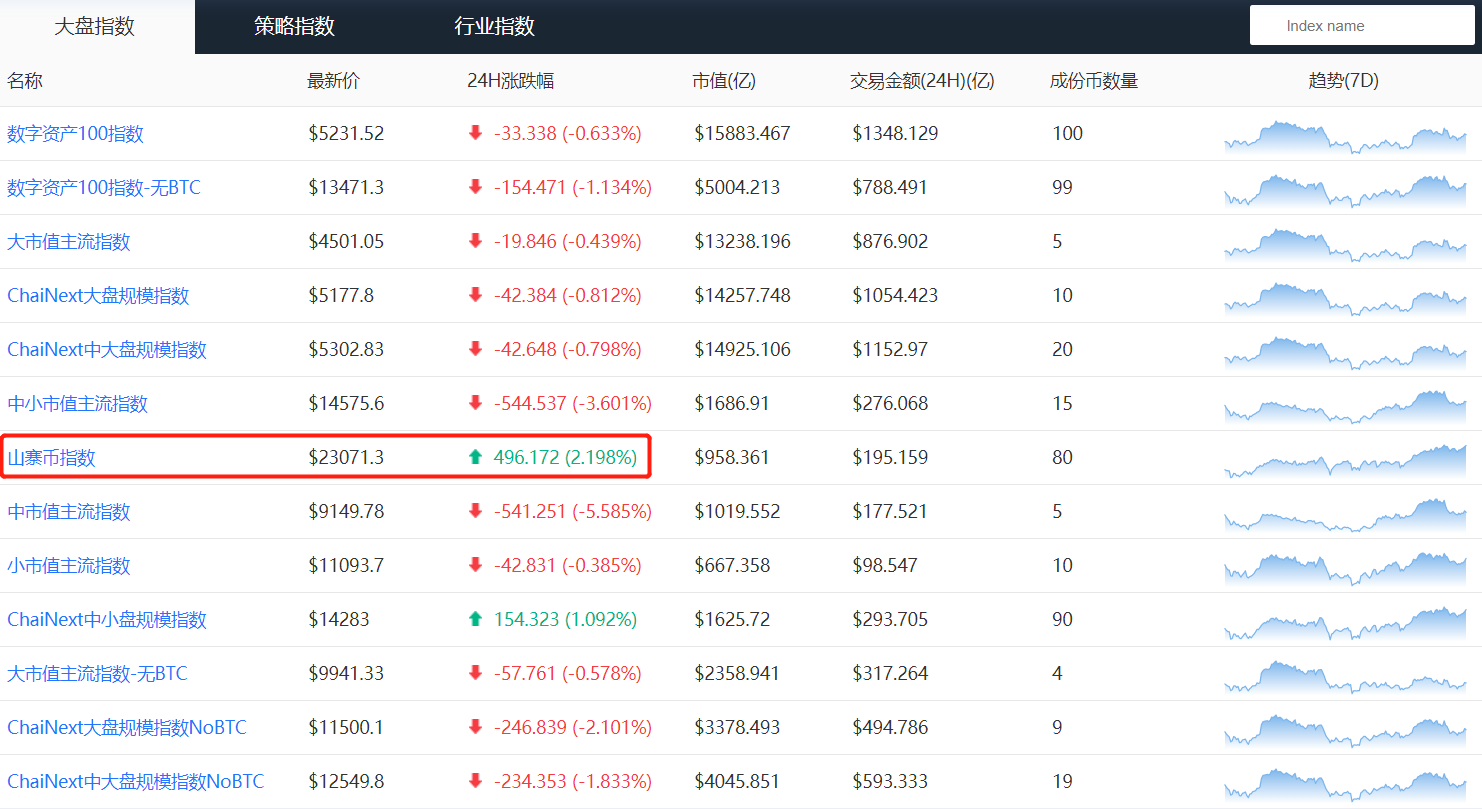Click the change value -544.537 (-3.601%)
The image size is (1482, 809).
coord(573,404)
